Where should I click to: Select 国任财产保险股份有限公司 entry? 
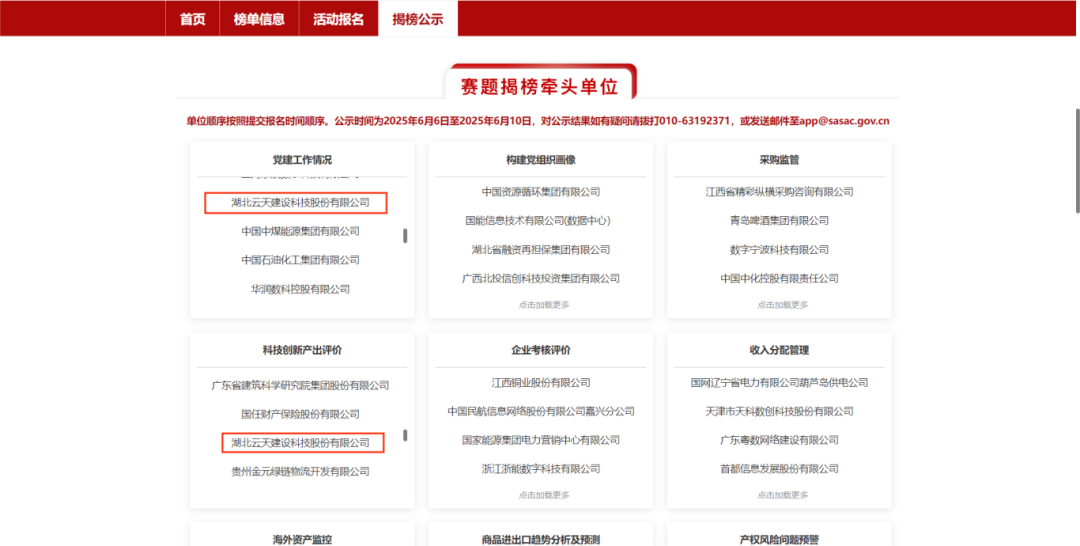(300, 414)
